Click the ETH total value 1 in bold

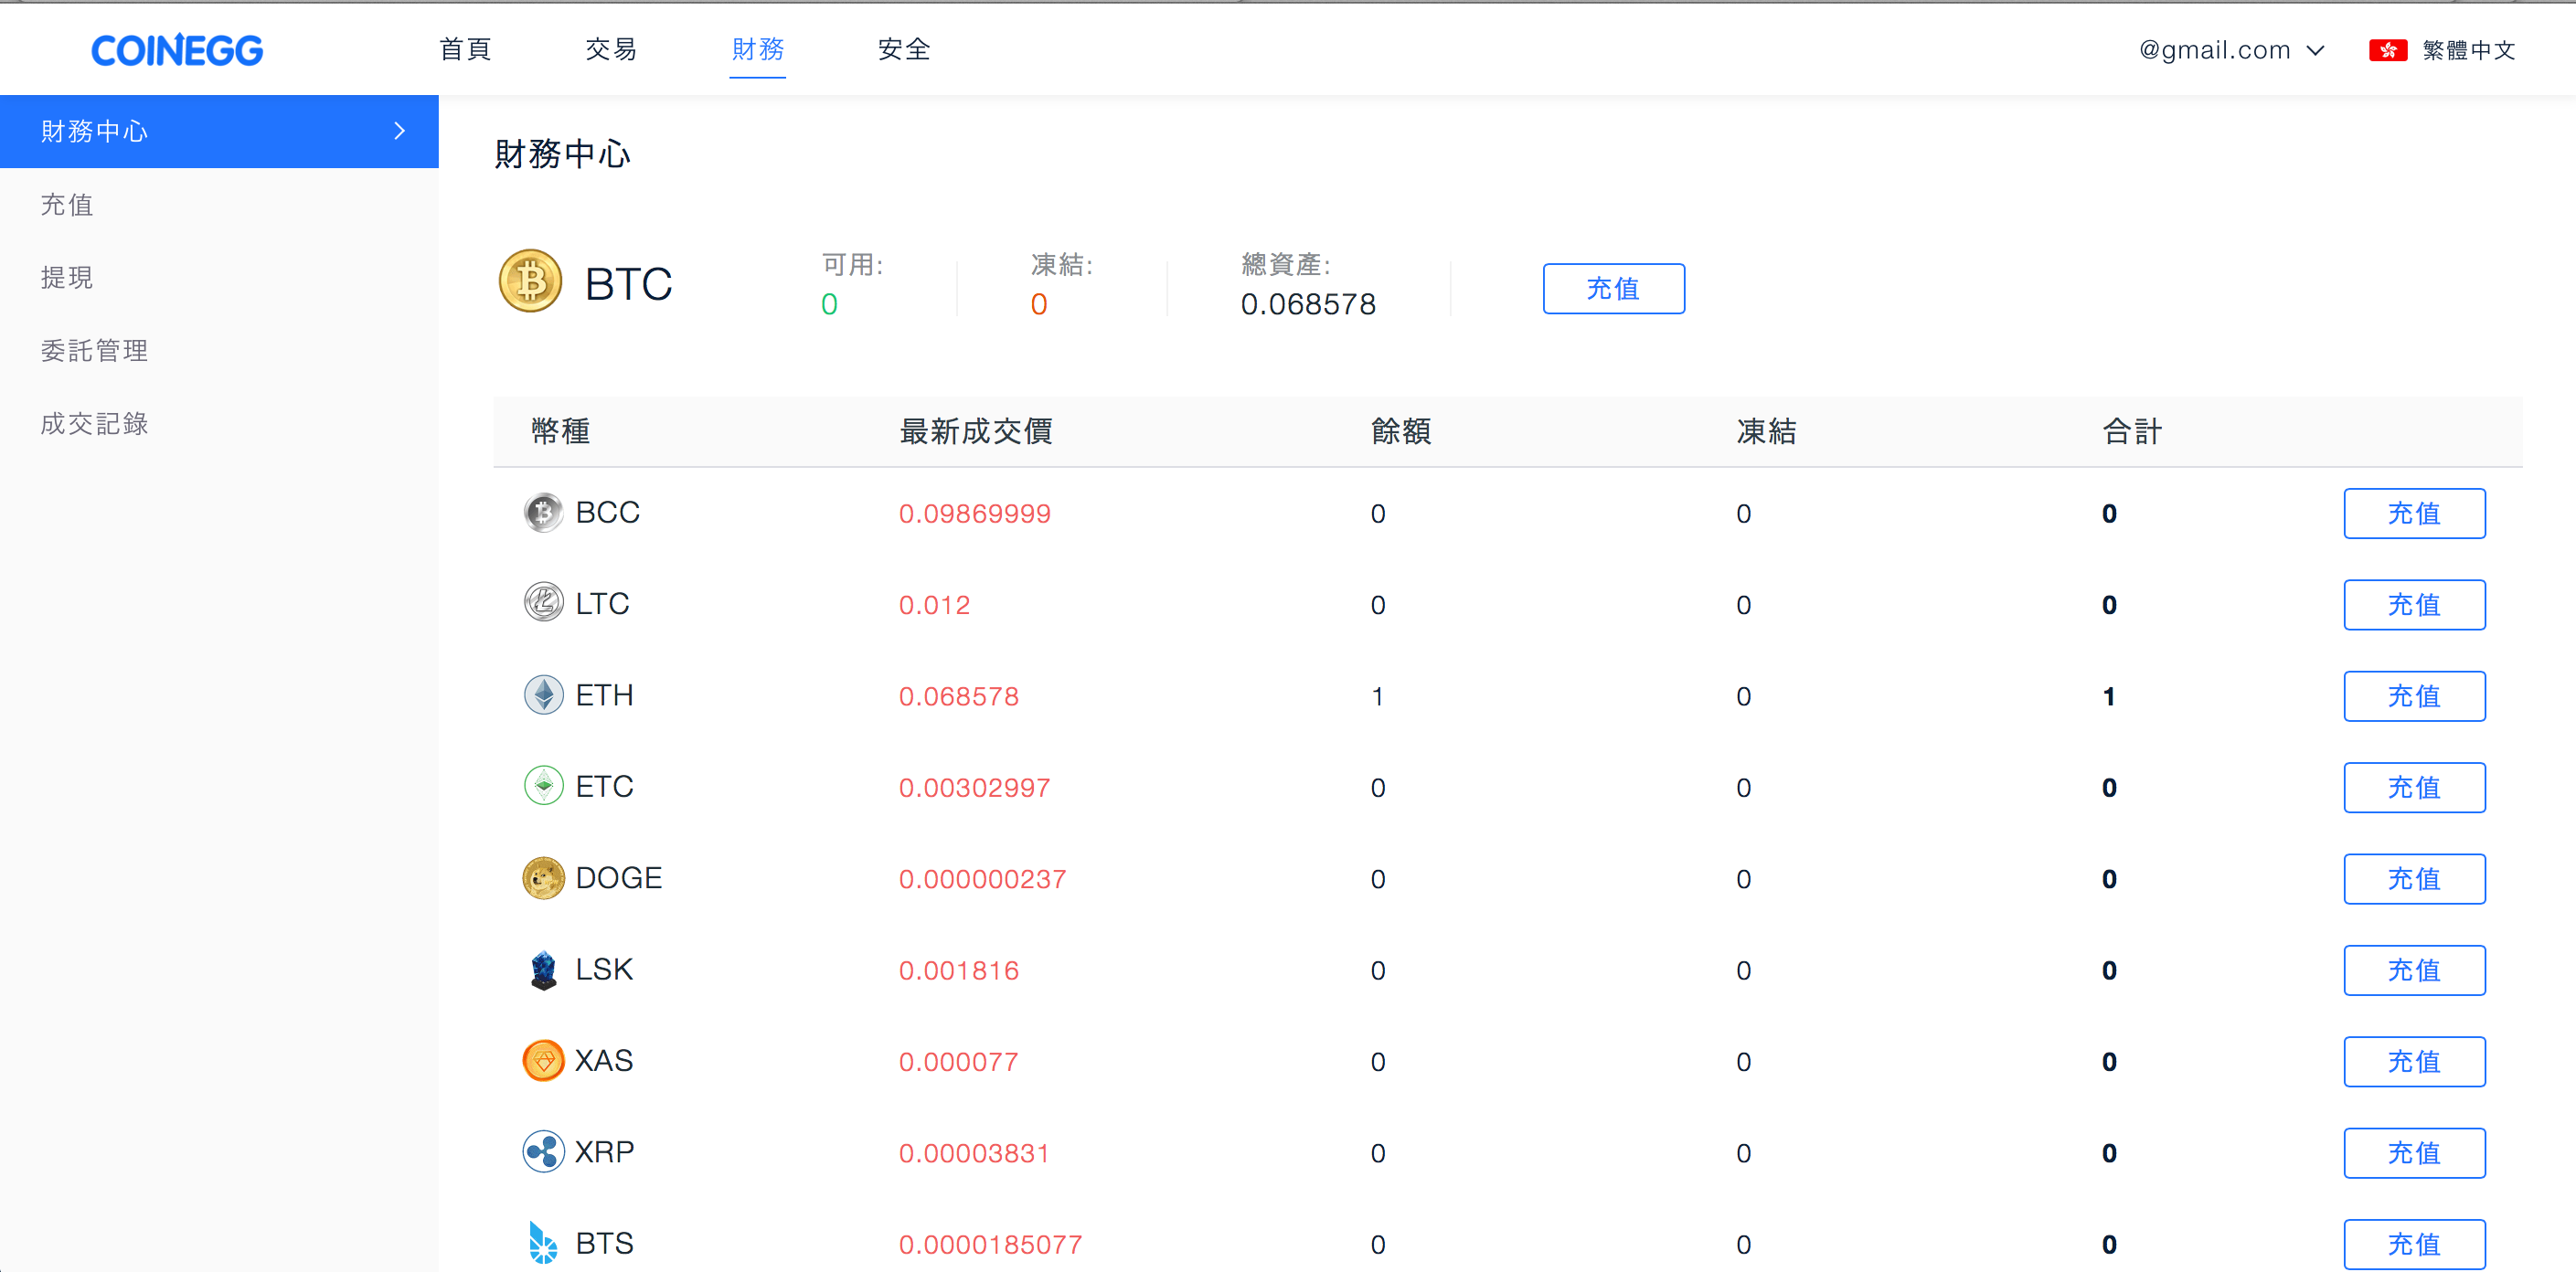[x=2109, y=696]
